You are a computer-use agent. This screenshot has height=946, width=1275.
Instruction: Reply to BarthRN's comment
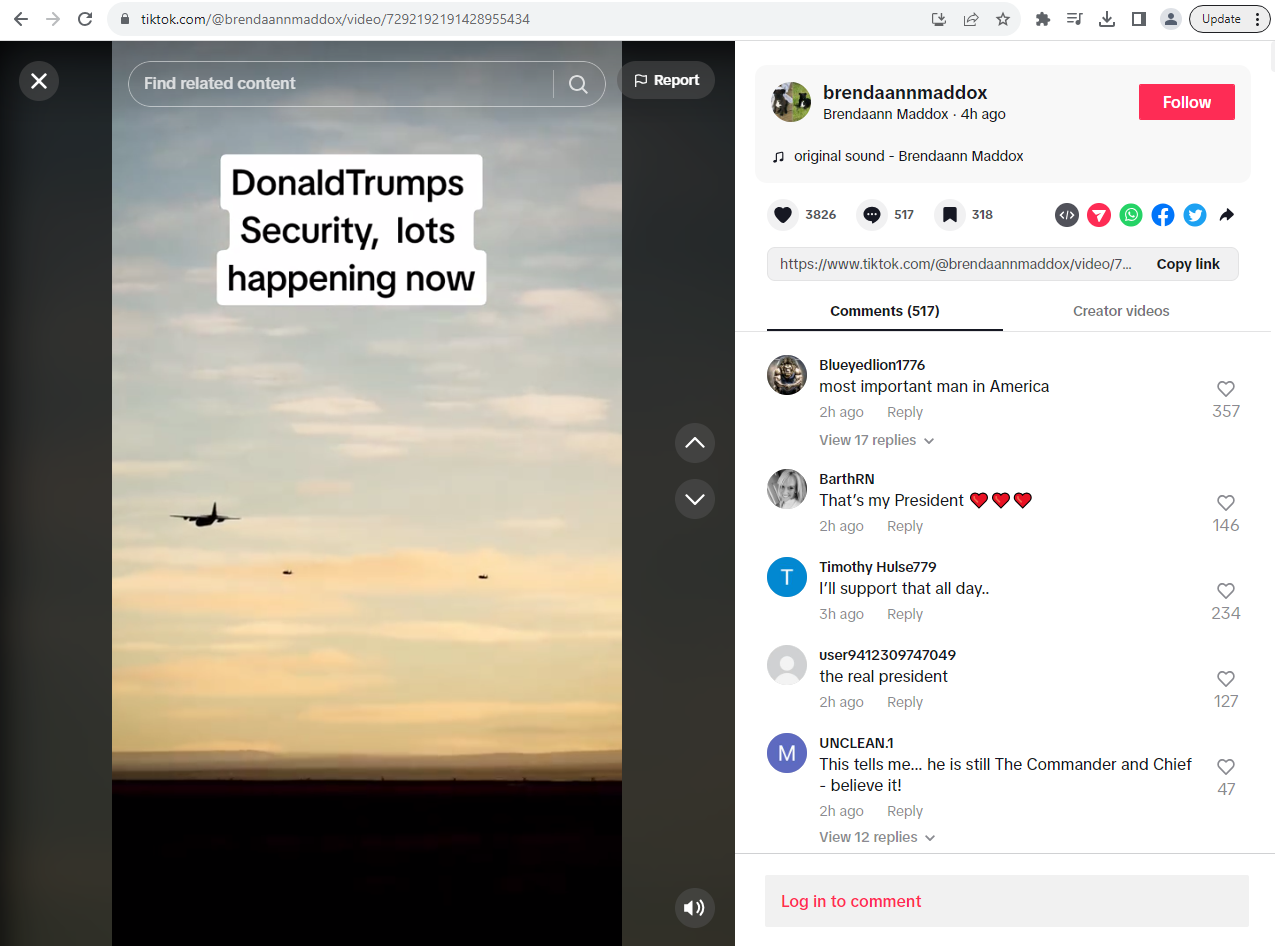pyautogui.click(x=905, y=526)
